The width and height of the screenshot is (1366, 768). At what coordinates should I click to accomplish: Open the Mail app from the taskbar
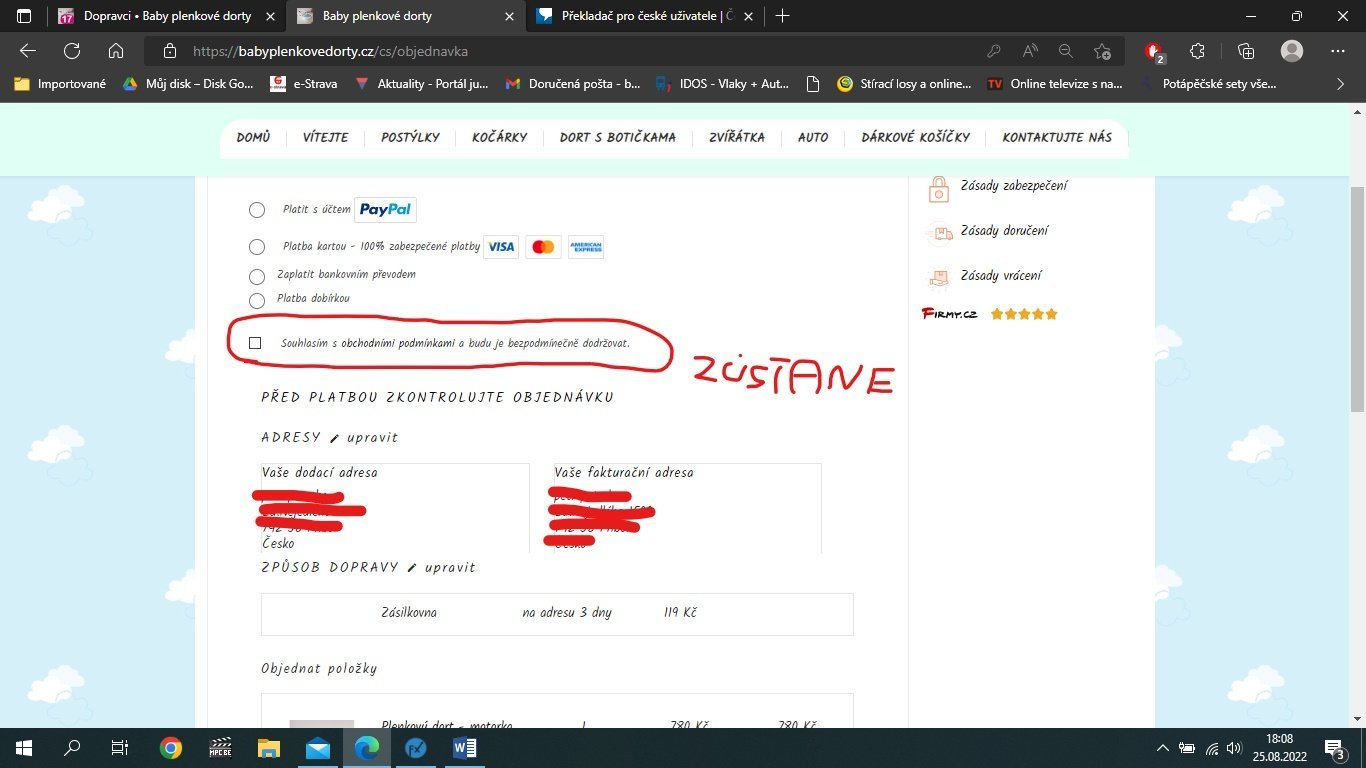tap(318, 748)
